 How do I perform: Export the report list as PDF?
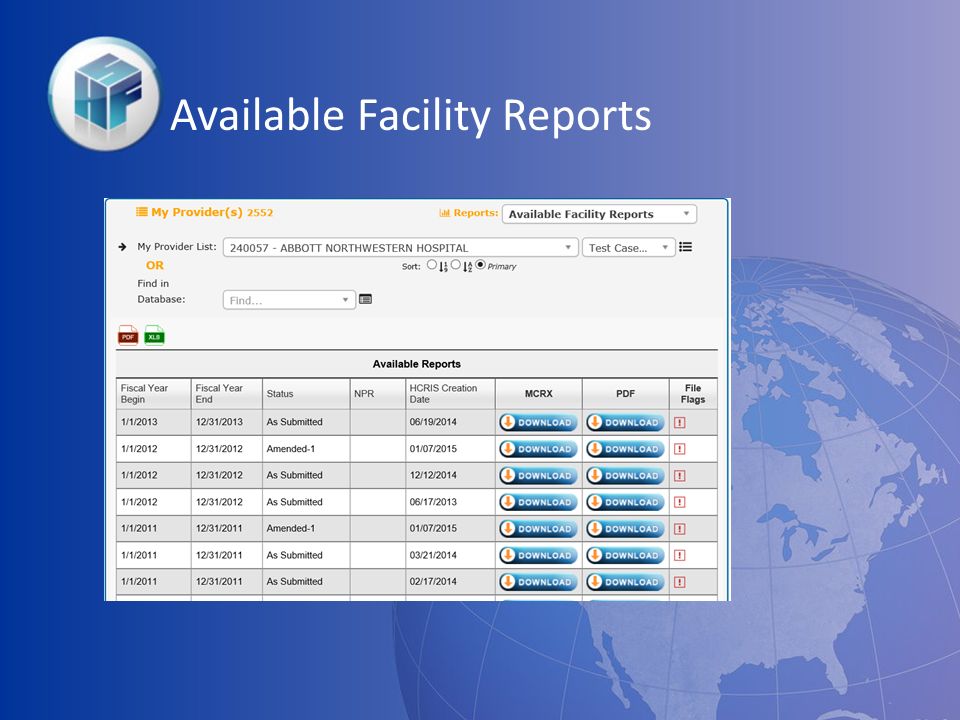(128, 336)
